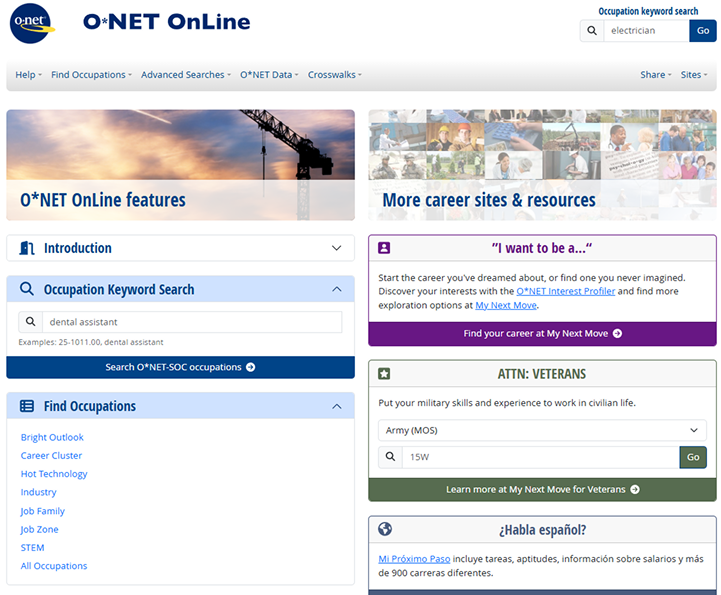Click the Occupation Keyword Search panel heading text

click(119, 289)
